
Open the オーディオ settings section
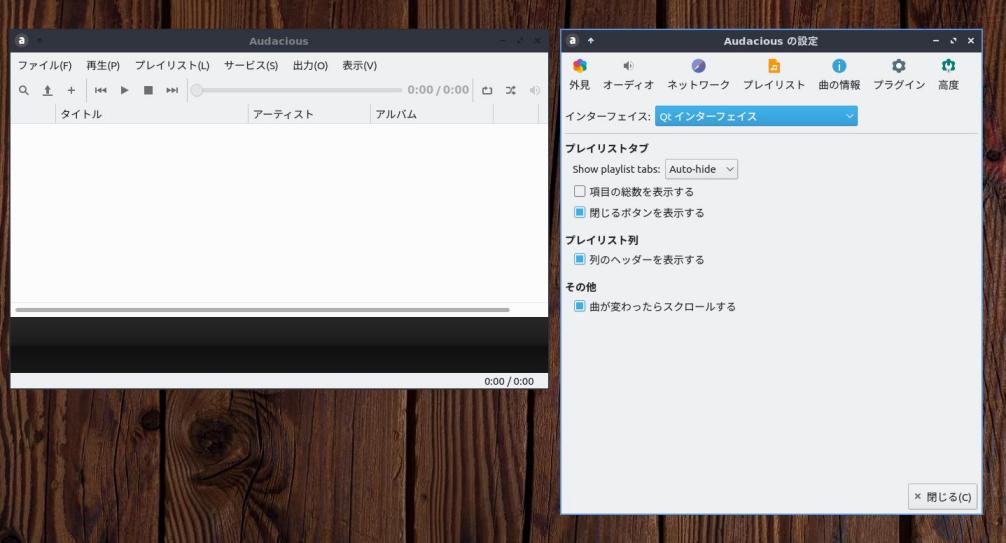[628, 74]
